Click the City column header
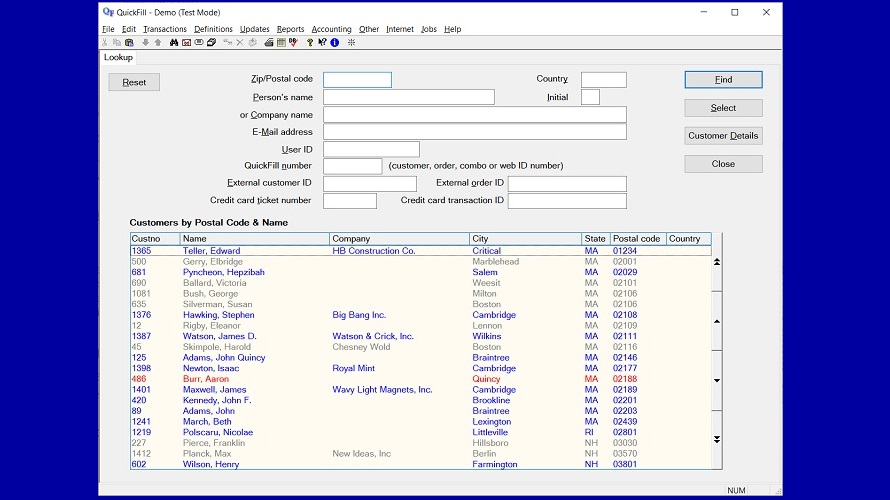 point(525,239)
